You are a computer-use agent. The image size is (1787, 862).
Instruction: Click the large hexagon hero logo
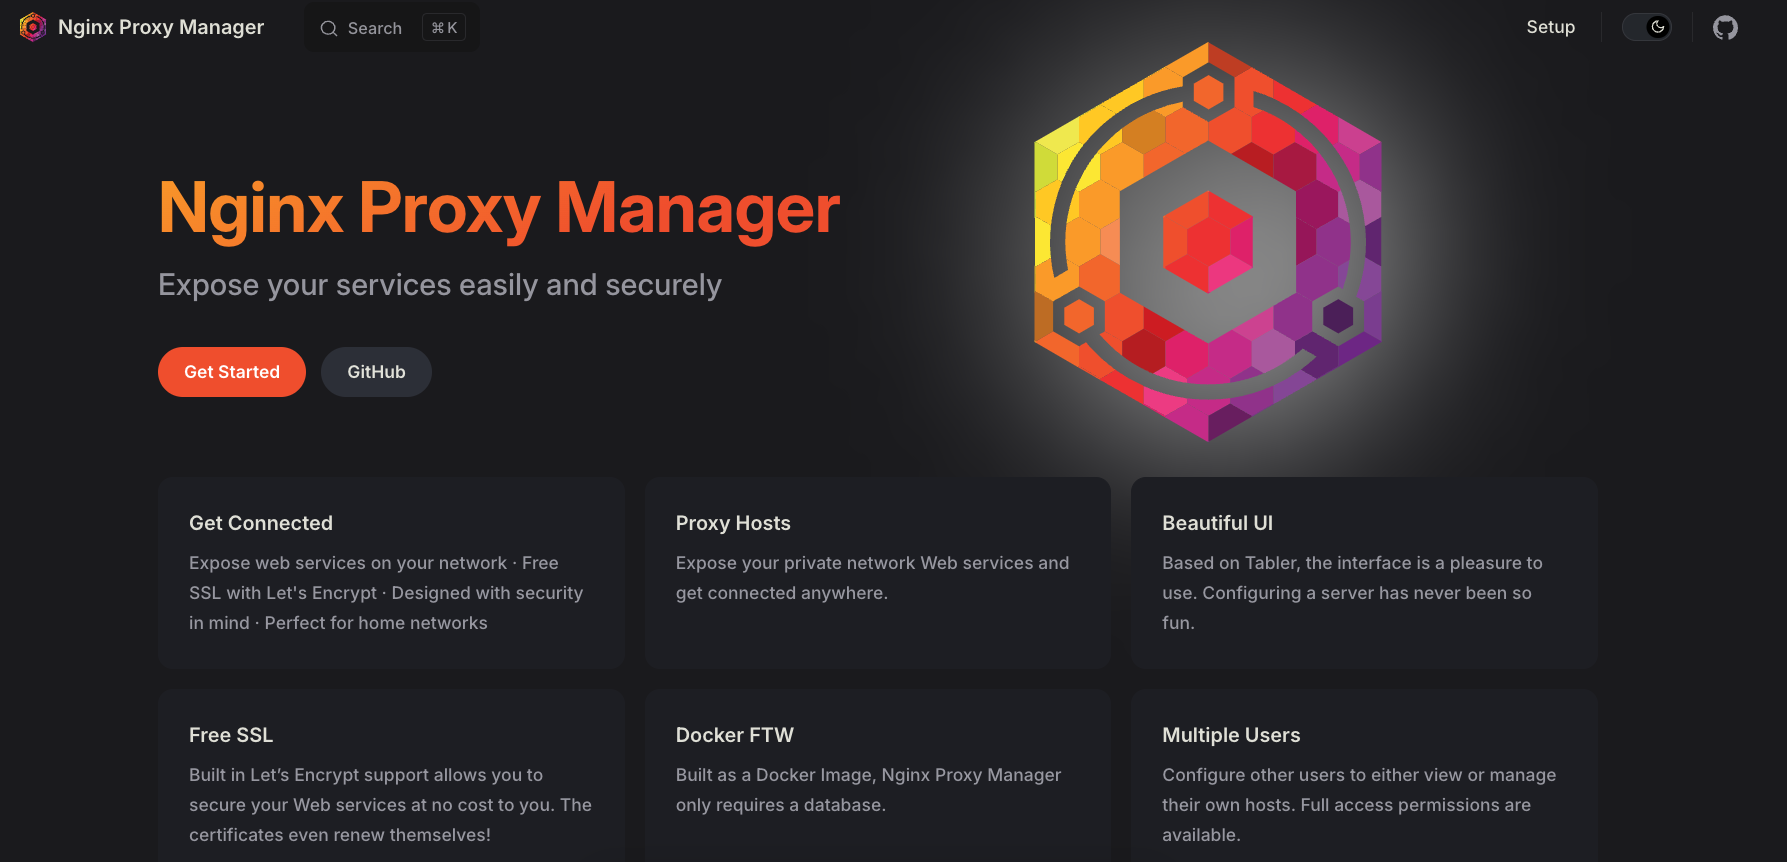(1207, 242)
